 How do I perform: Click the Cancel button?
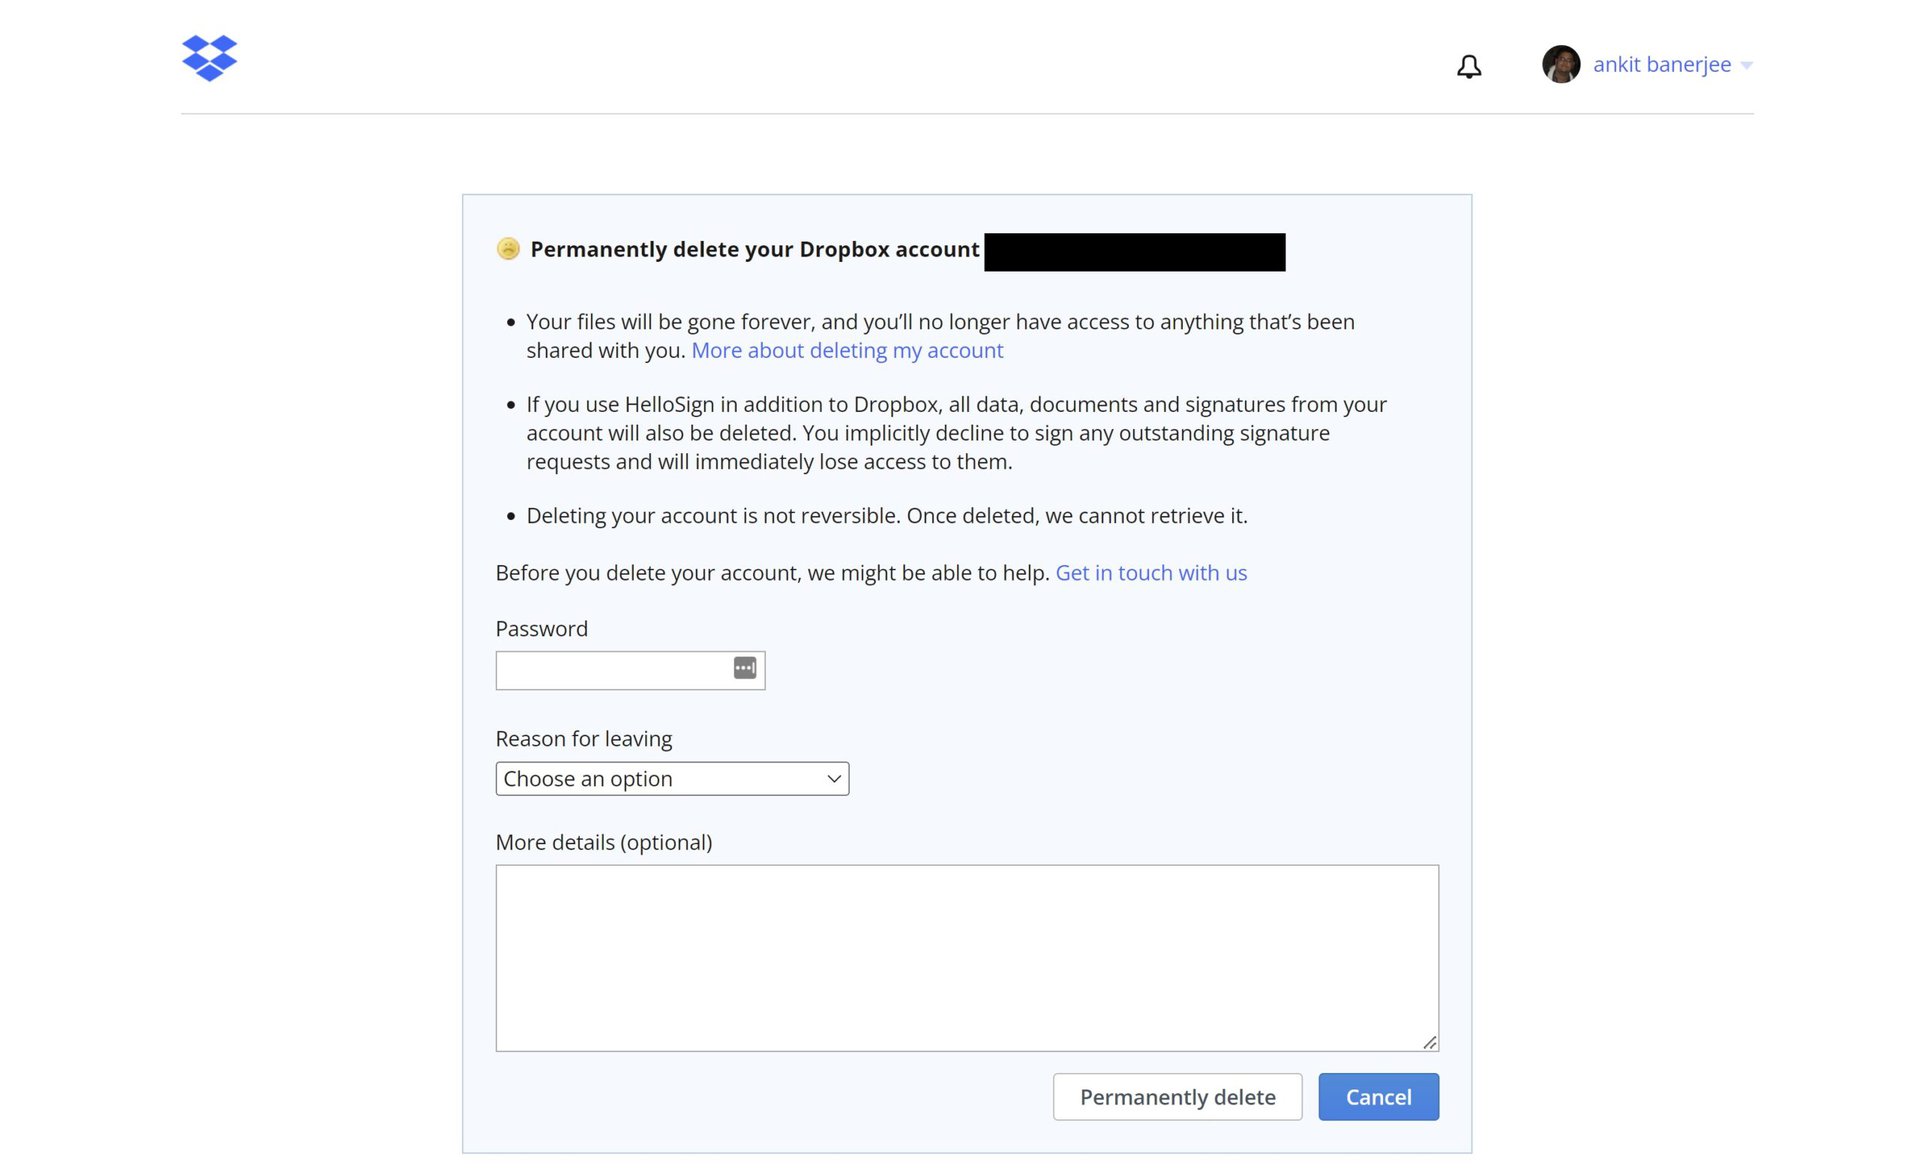1378,1096
